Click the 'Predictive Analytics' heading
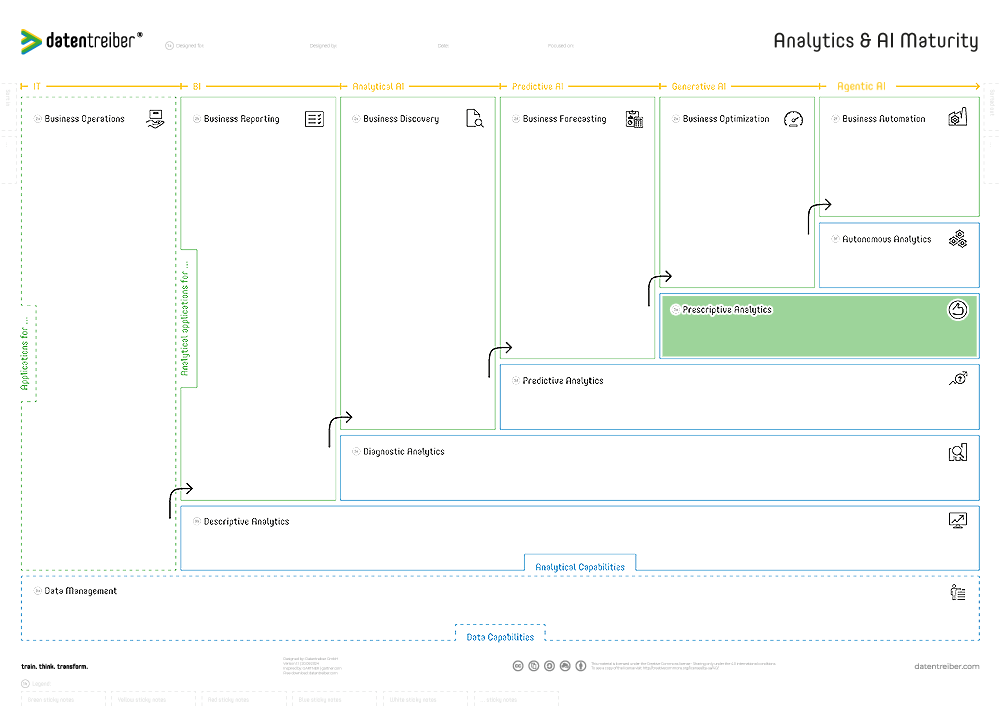 (x=562, y=381)
